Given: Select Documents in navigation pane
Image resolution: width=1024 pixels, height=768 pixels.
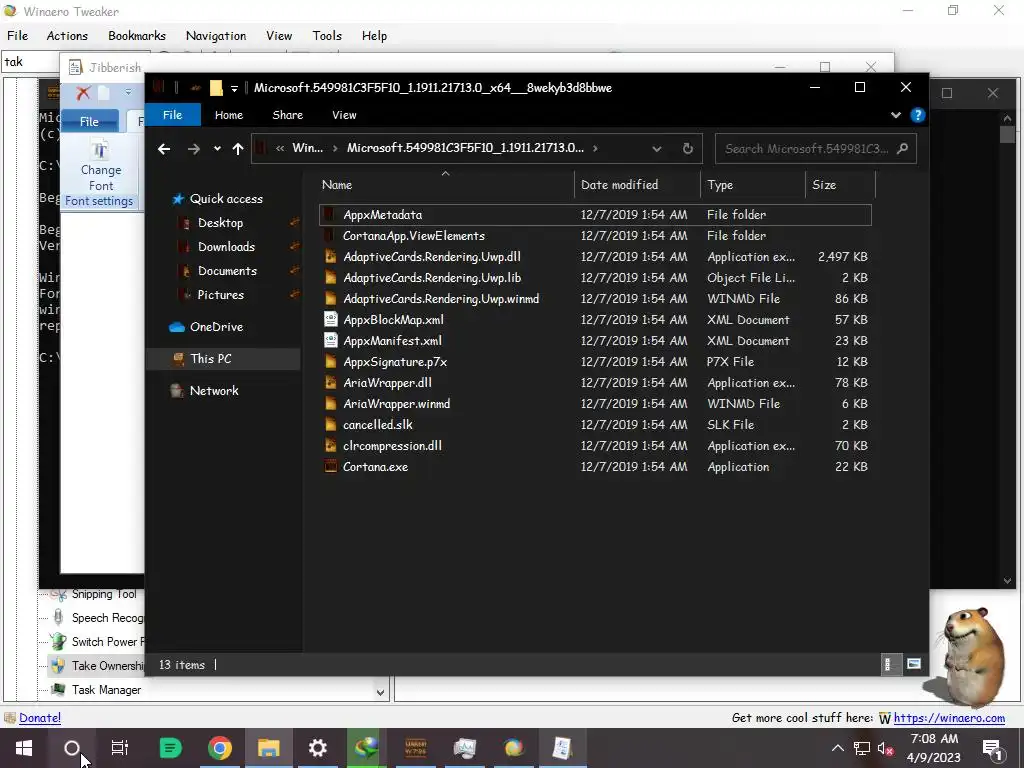Looking at the screenshot, I should 227,271.
